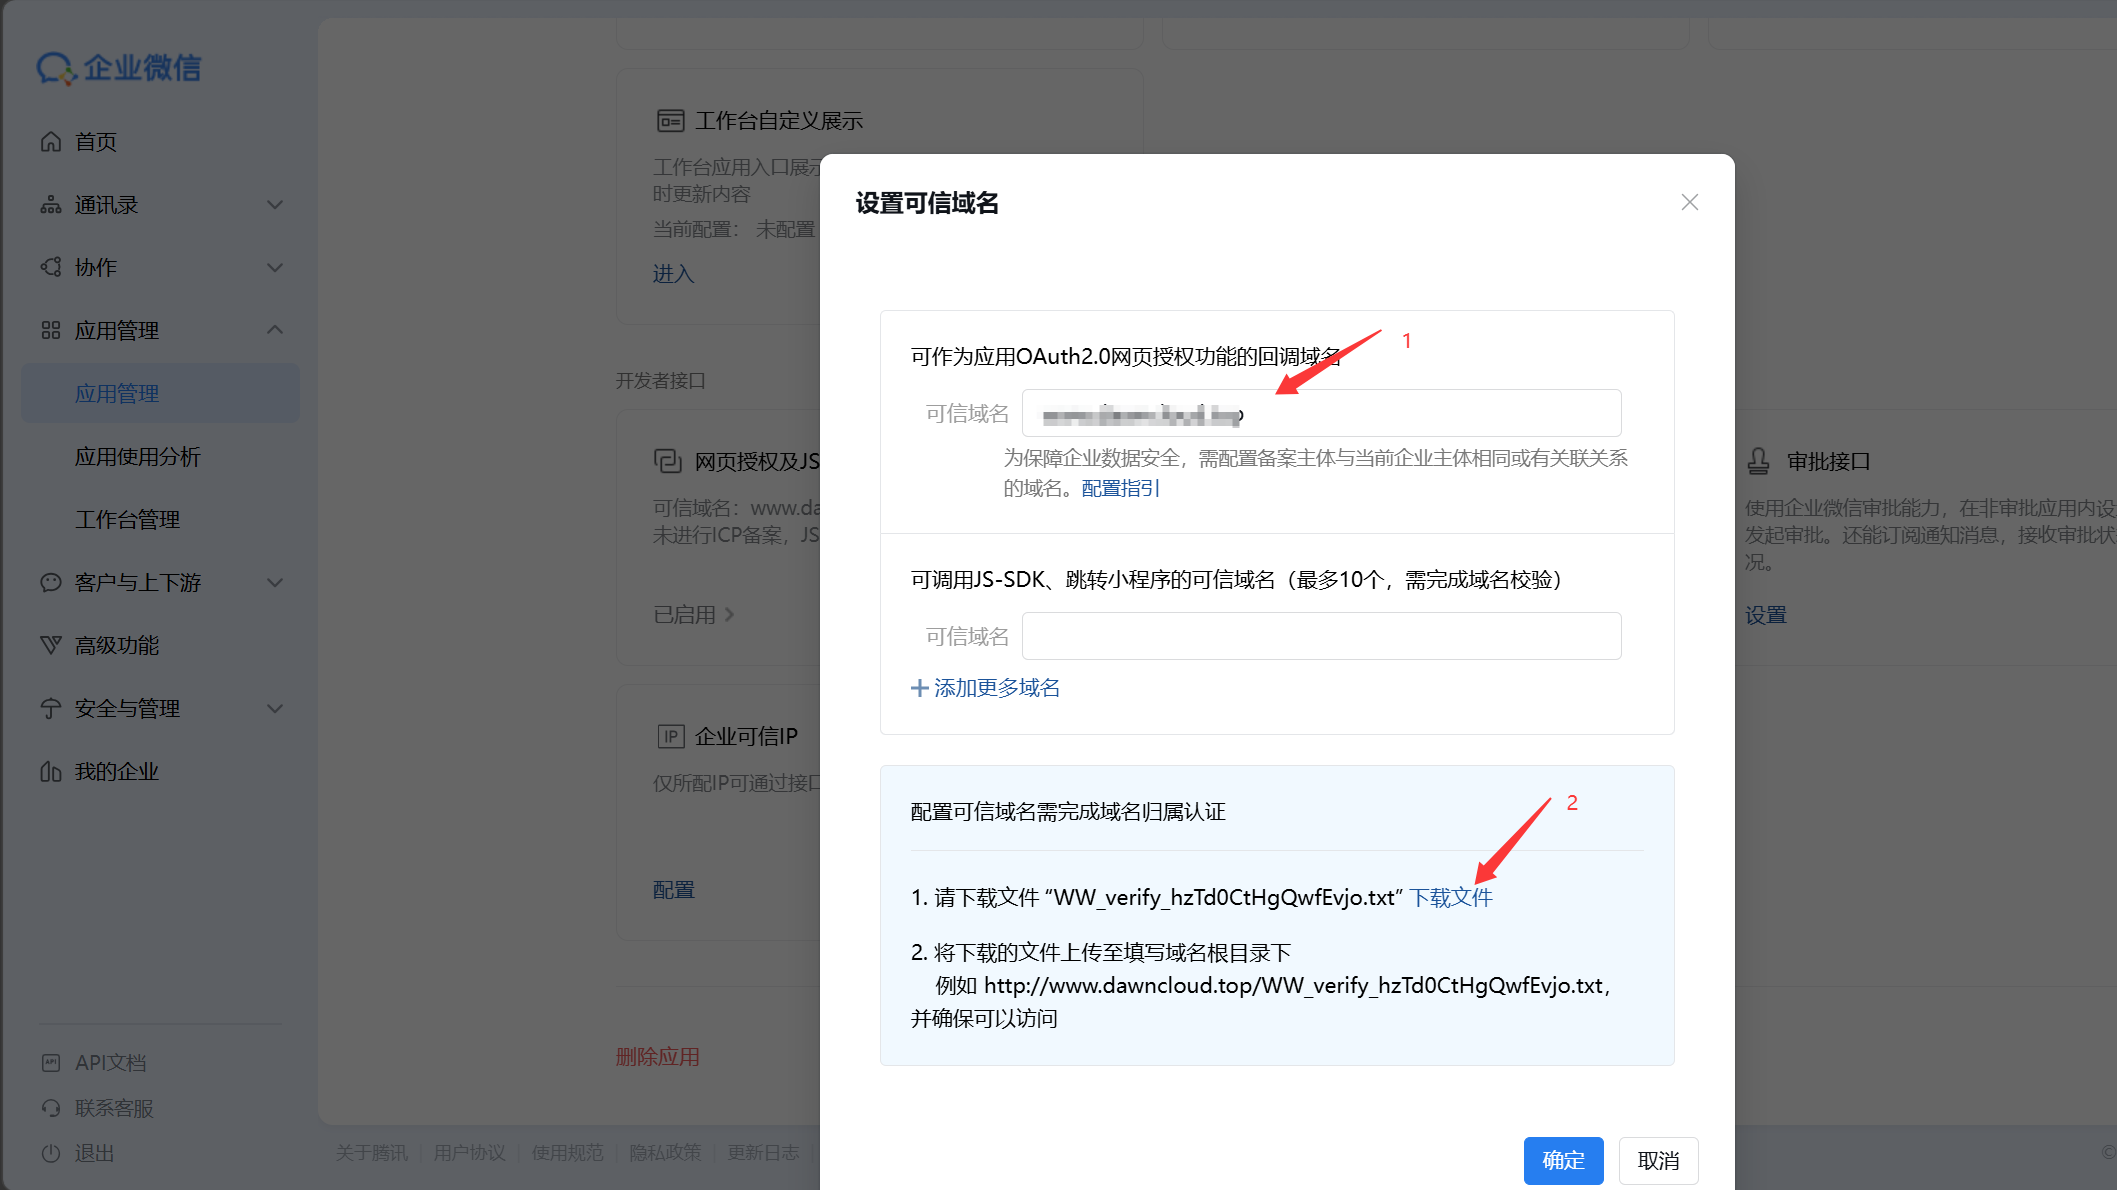
Task: Click the 下载文件 link
Action: 1451,898
